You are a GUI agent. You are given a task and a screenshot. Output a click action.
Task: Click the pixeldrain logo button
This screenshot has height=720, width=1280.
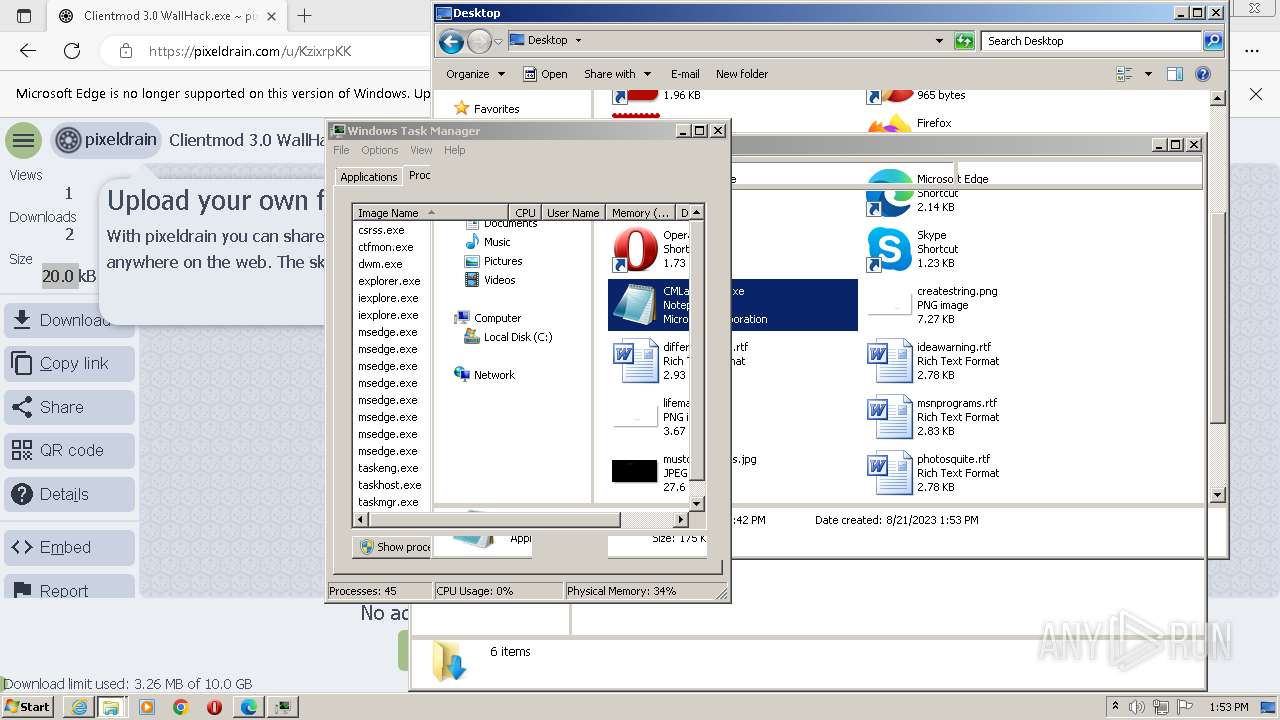[106, 140]
